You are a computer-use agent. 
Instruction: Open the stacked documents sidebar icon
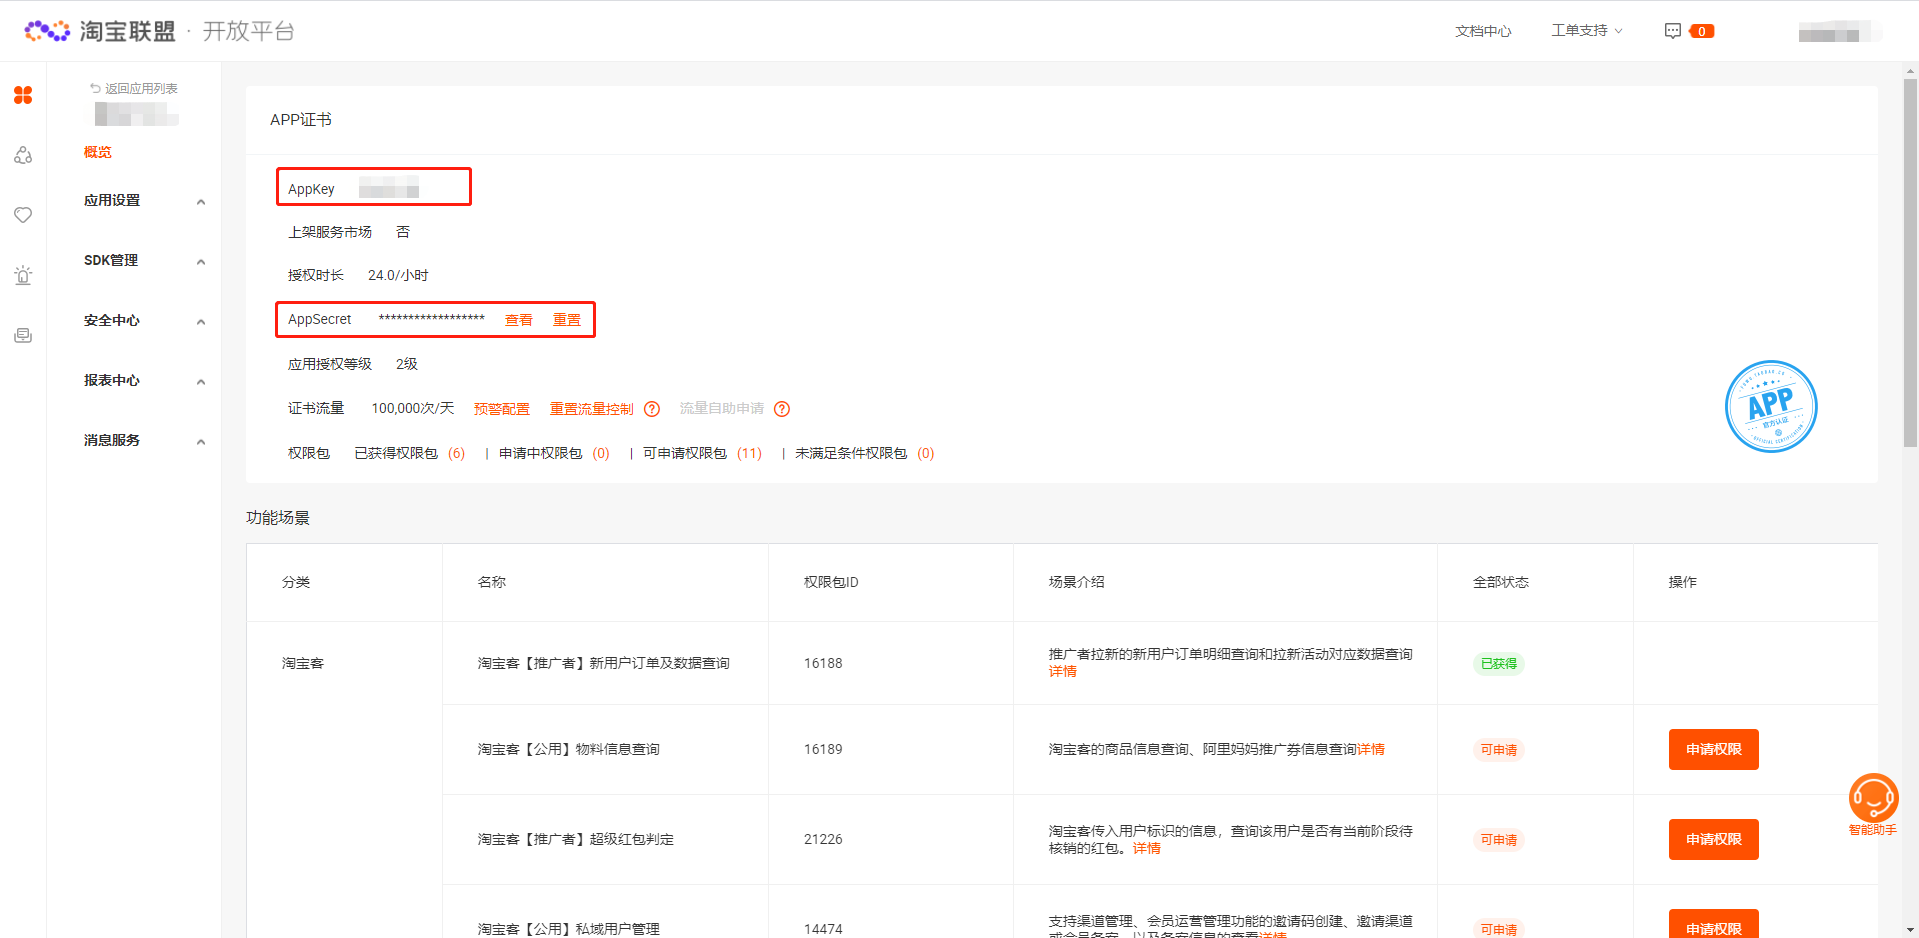[23, 335]
